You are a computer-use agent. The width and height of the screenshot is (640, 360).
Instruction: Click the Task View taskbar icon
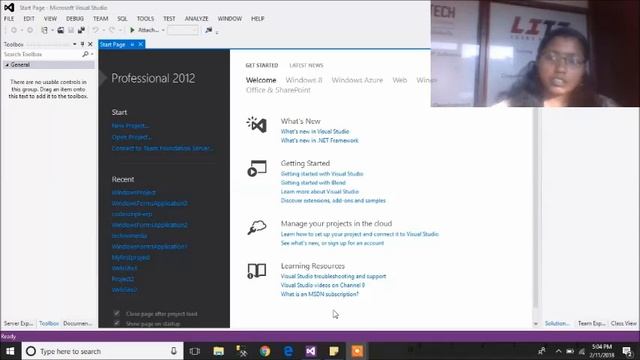pos(195,351)
